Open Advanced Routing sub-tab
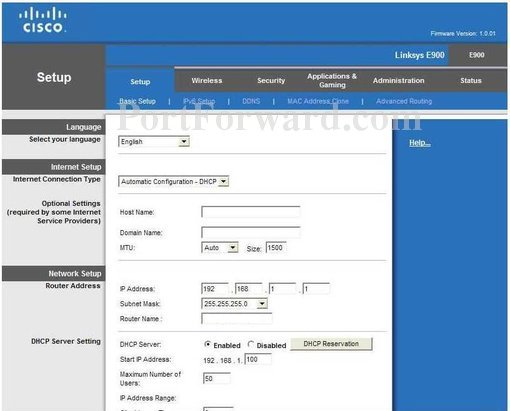Image resolution: width=510 pixels, height=411 pixels. [x=404, y=101]
